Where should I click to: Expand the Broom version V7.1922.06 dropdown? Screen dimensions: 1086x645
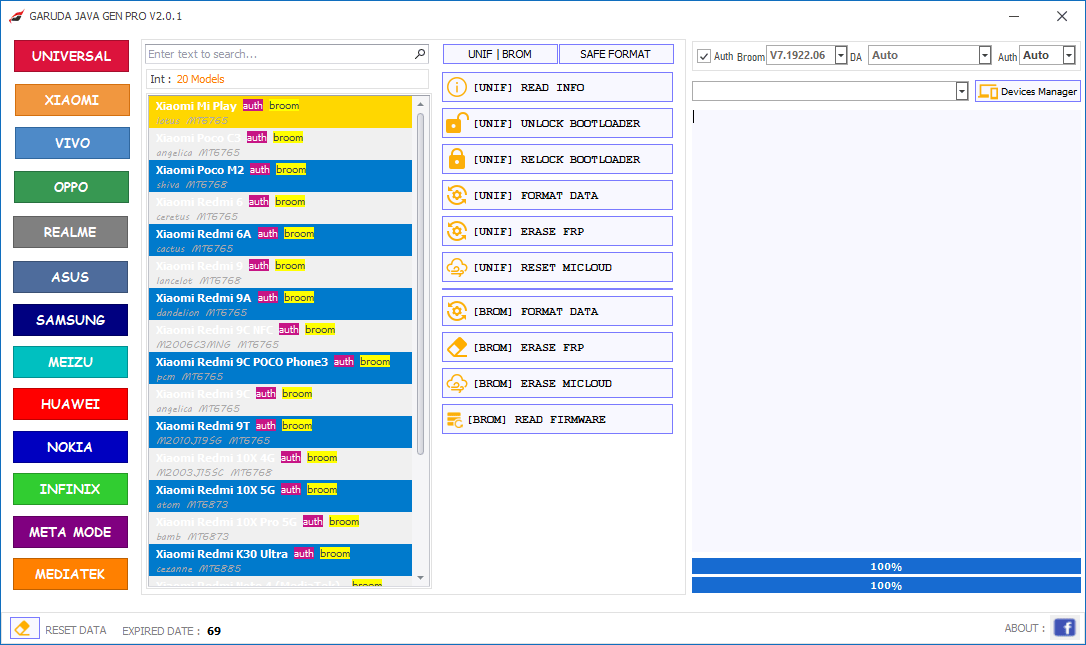coord(840,56)
